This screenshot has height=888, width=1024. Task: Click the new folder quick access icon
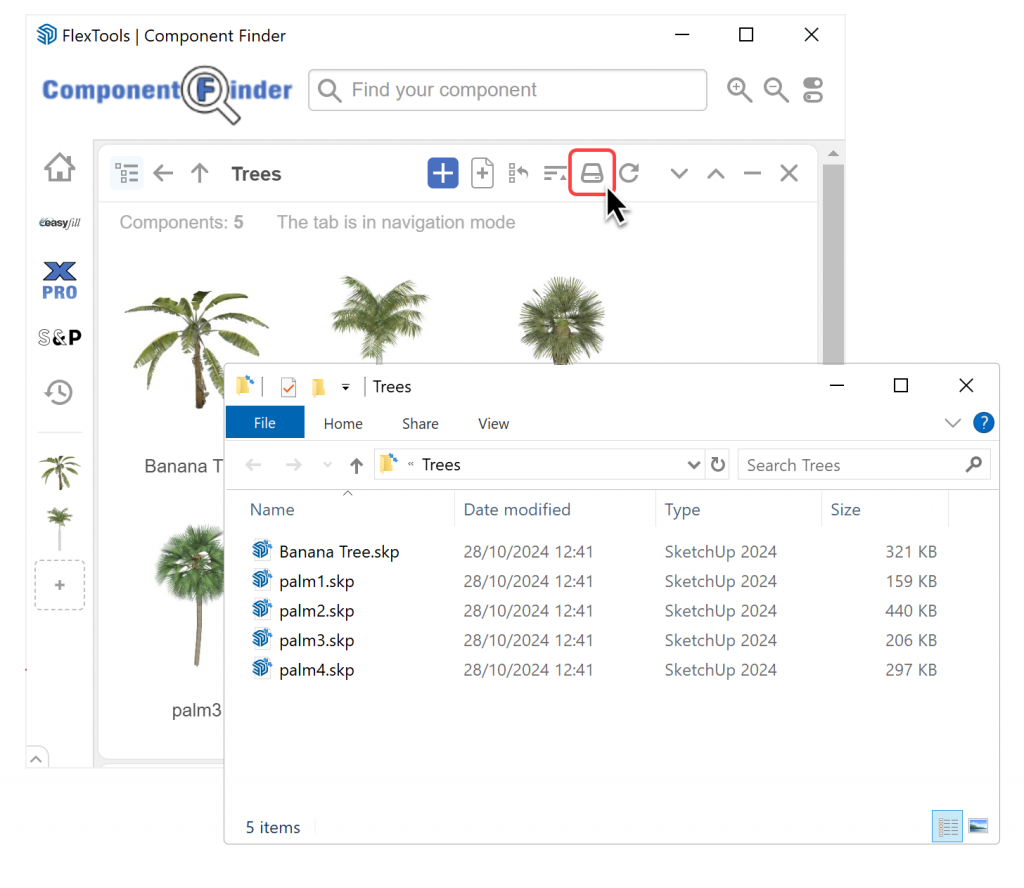[319, 387]
